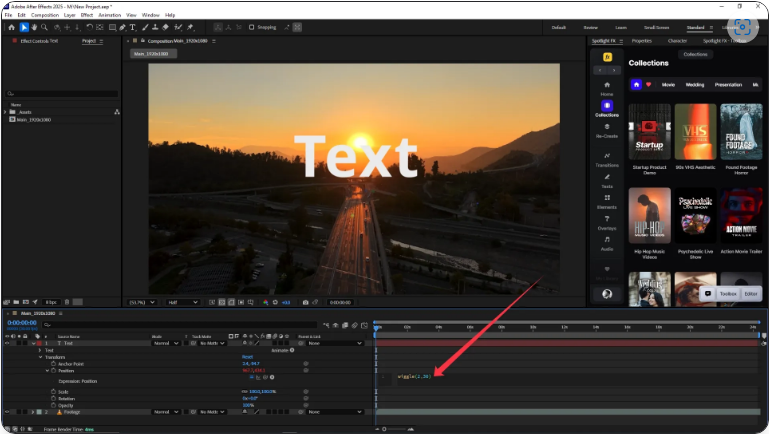Open the Footage layer Parent & Link dropdown
This screenshot has height=434, width=769.
tap(335, 412)
